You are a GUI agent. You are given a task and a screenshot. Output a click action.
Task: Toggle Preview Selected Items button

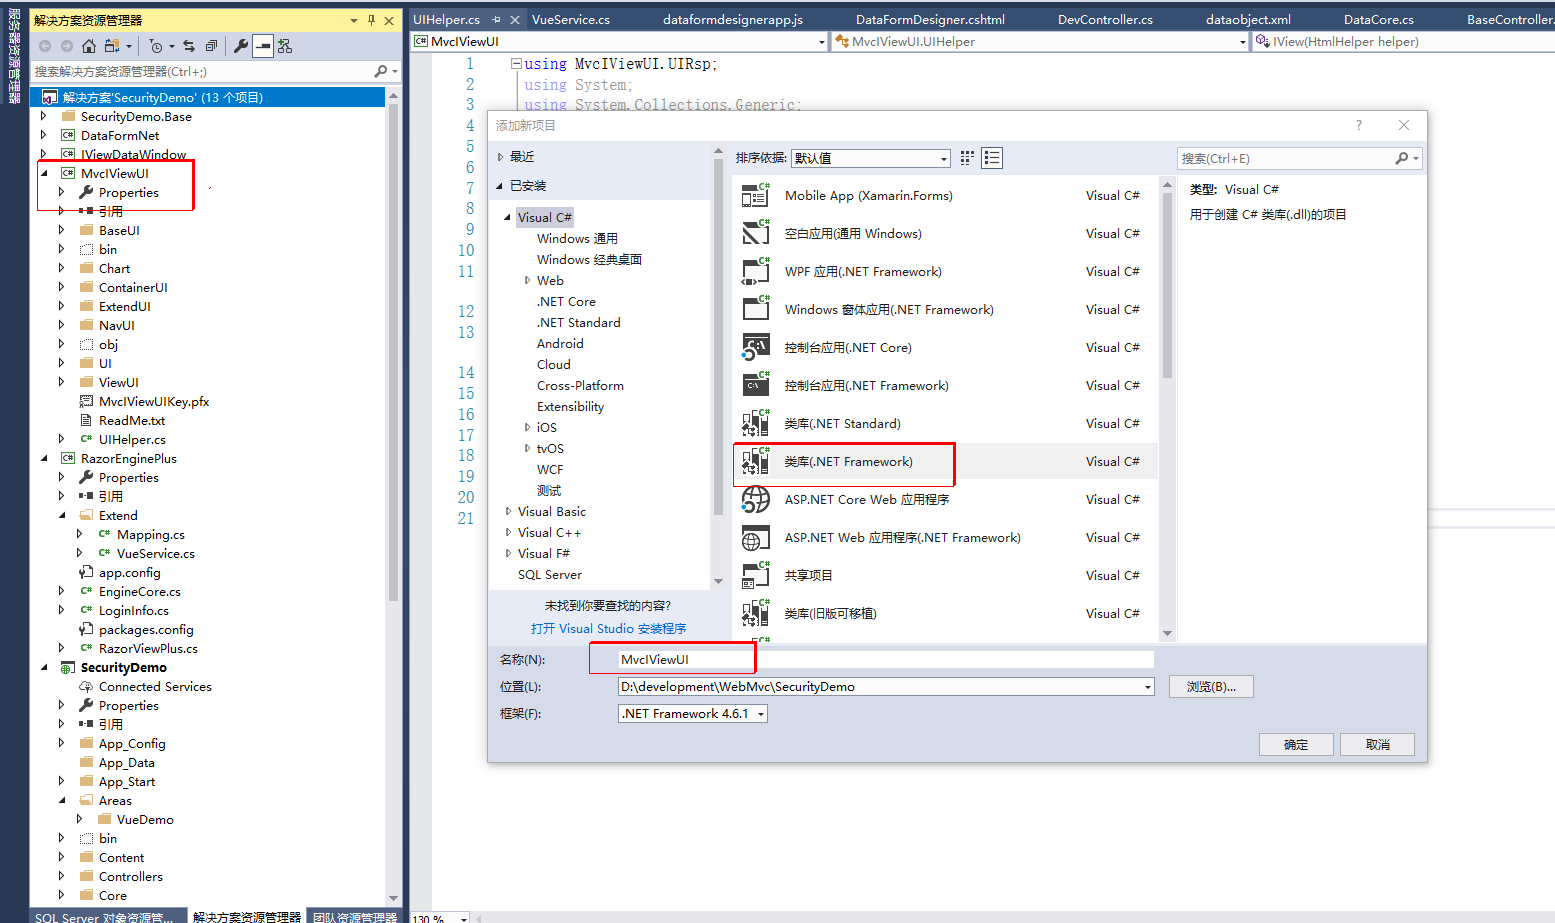(263, 45)
